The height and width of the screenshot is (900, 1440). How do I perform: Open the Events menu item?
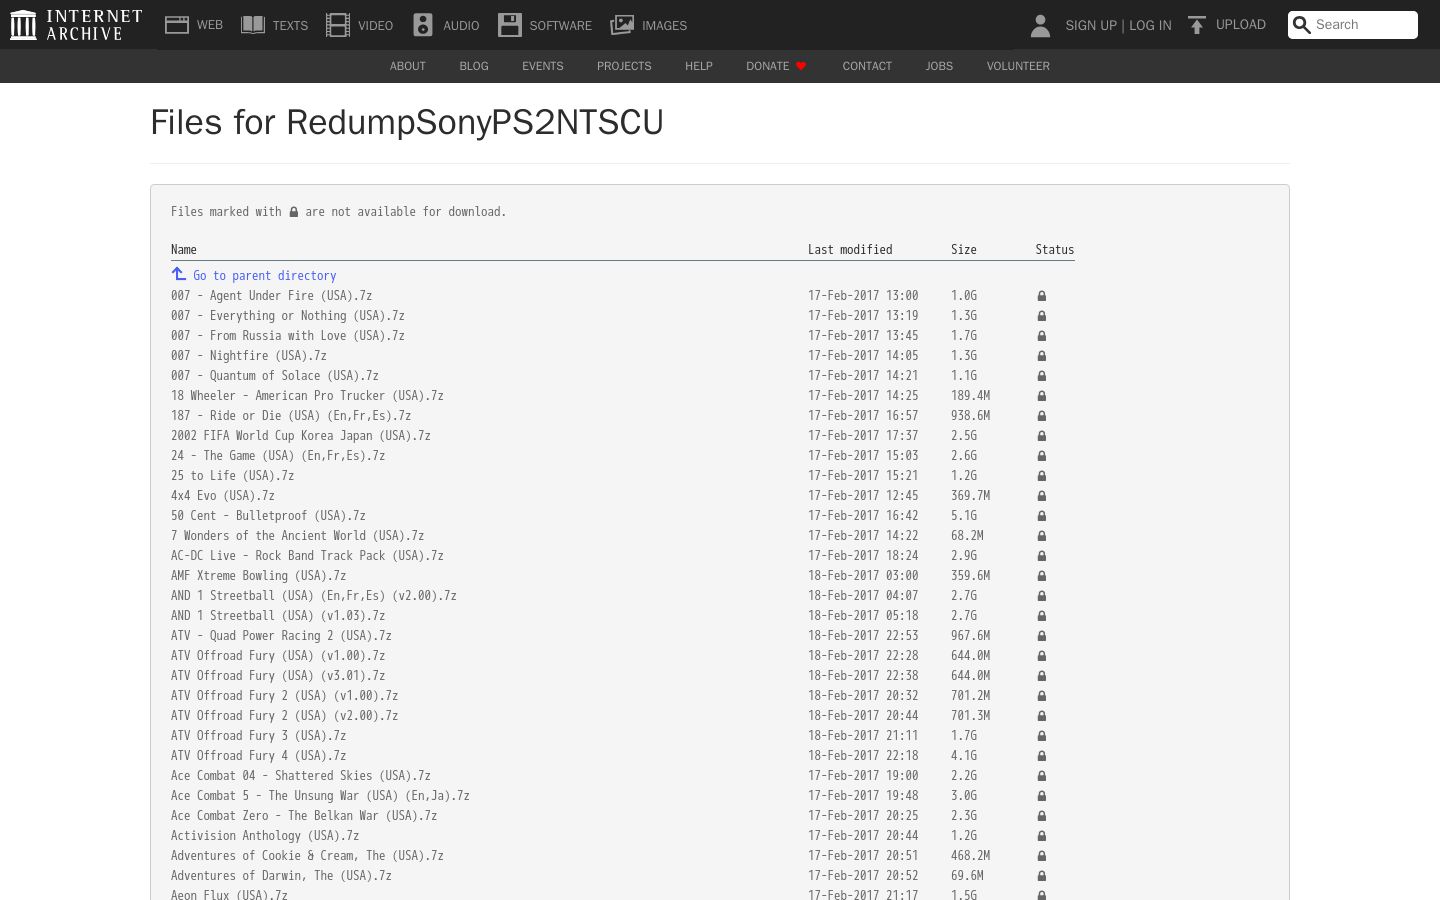[x=543, y=66]
